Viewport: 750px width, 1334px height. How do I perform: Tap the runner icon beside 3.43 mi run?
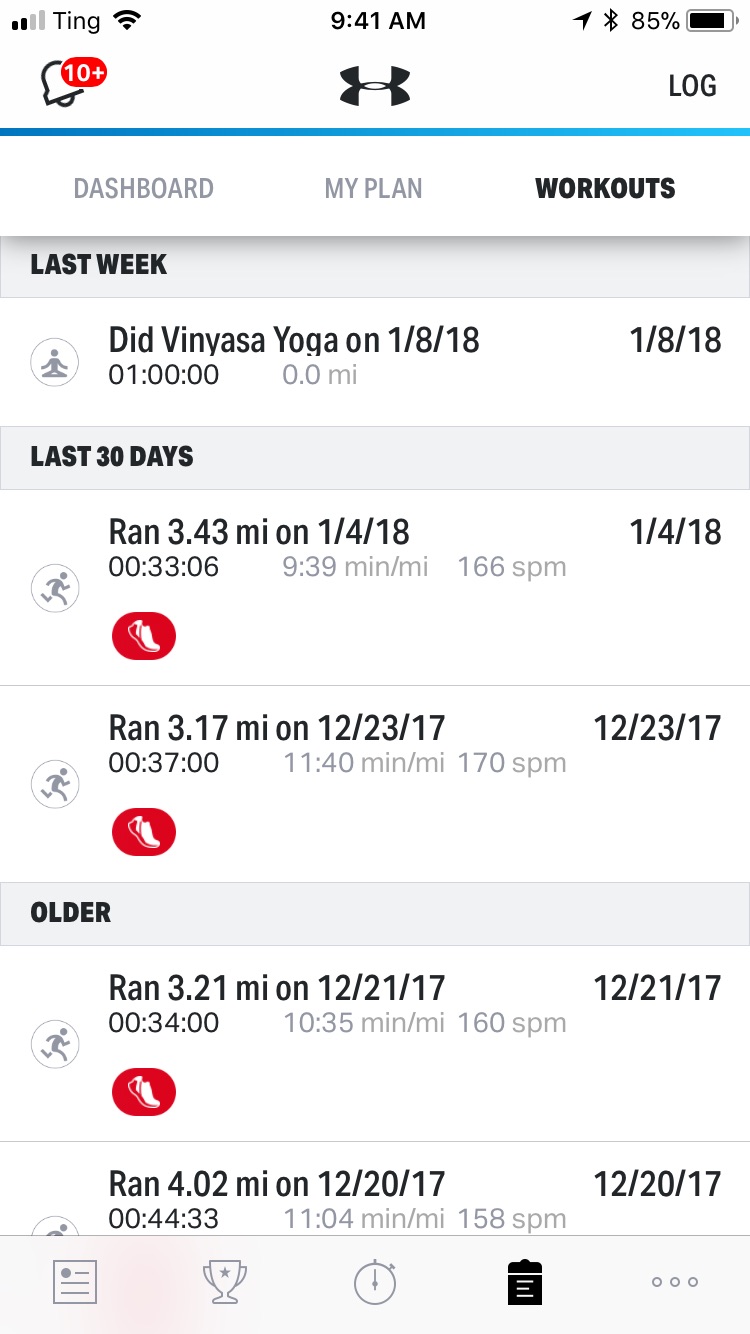55,588
